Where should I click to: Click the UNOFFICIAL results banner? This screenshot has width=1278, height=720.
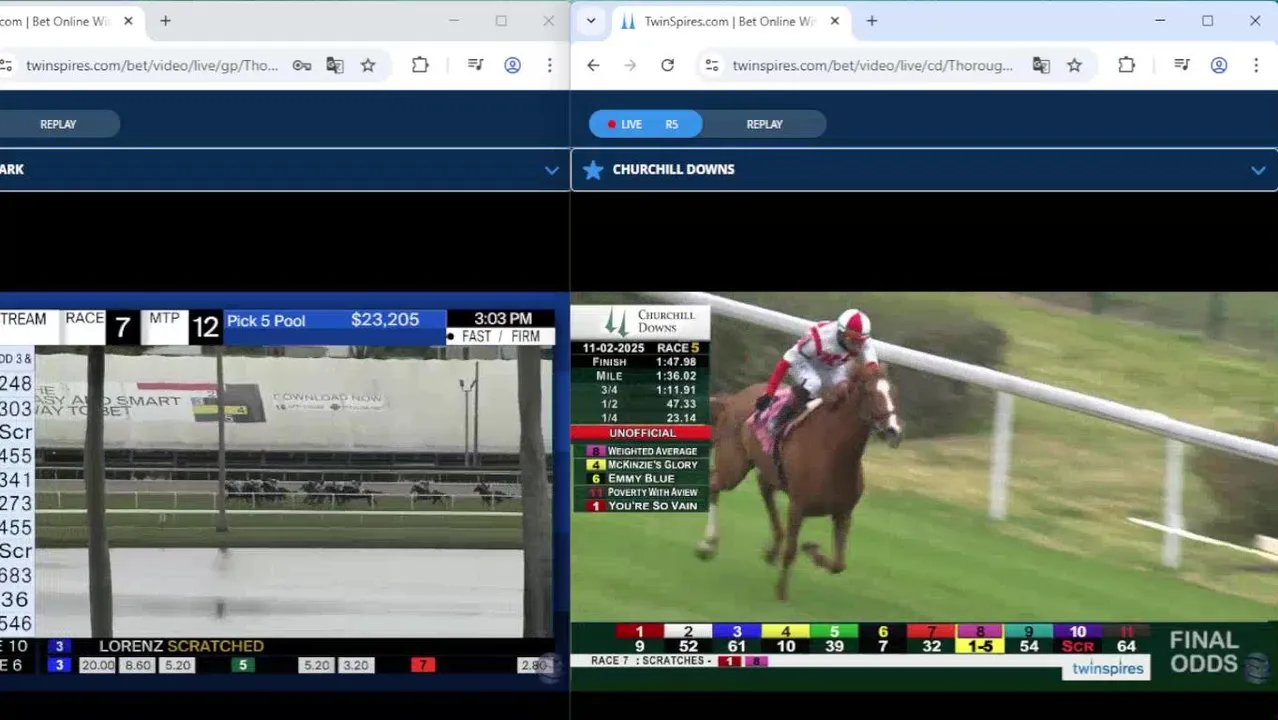[x=641, y=433]
